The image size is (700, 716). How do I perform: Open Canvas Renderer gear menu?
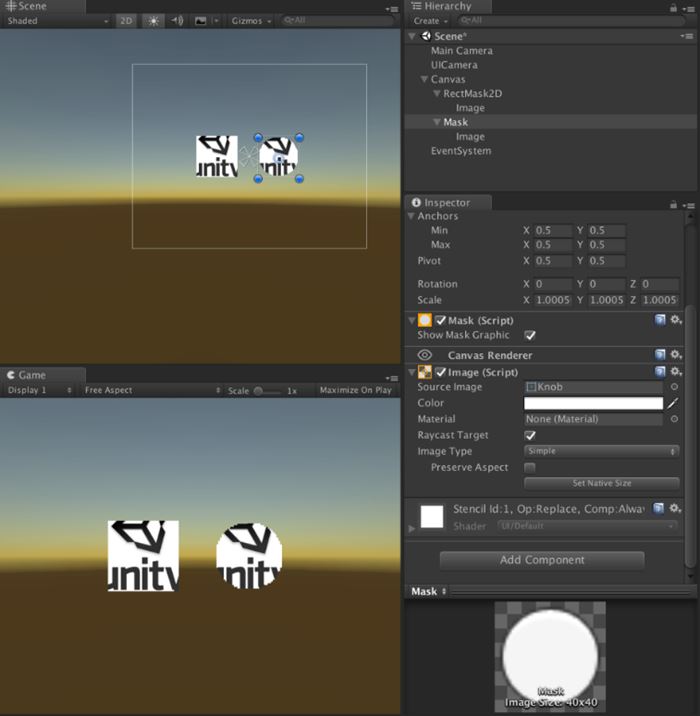coord(676,355)
